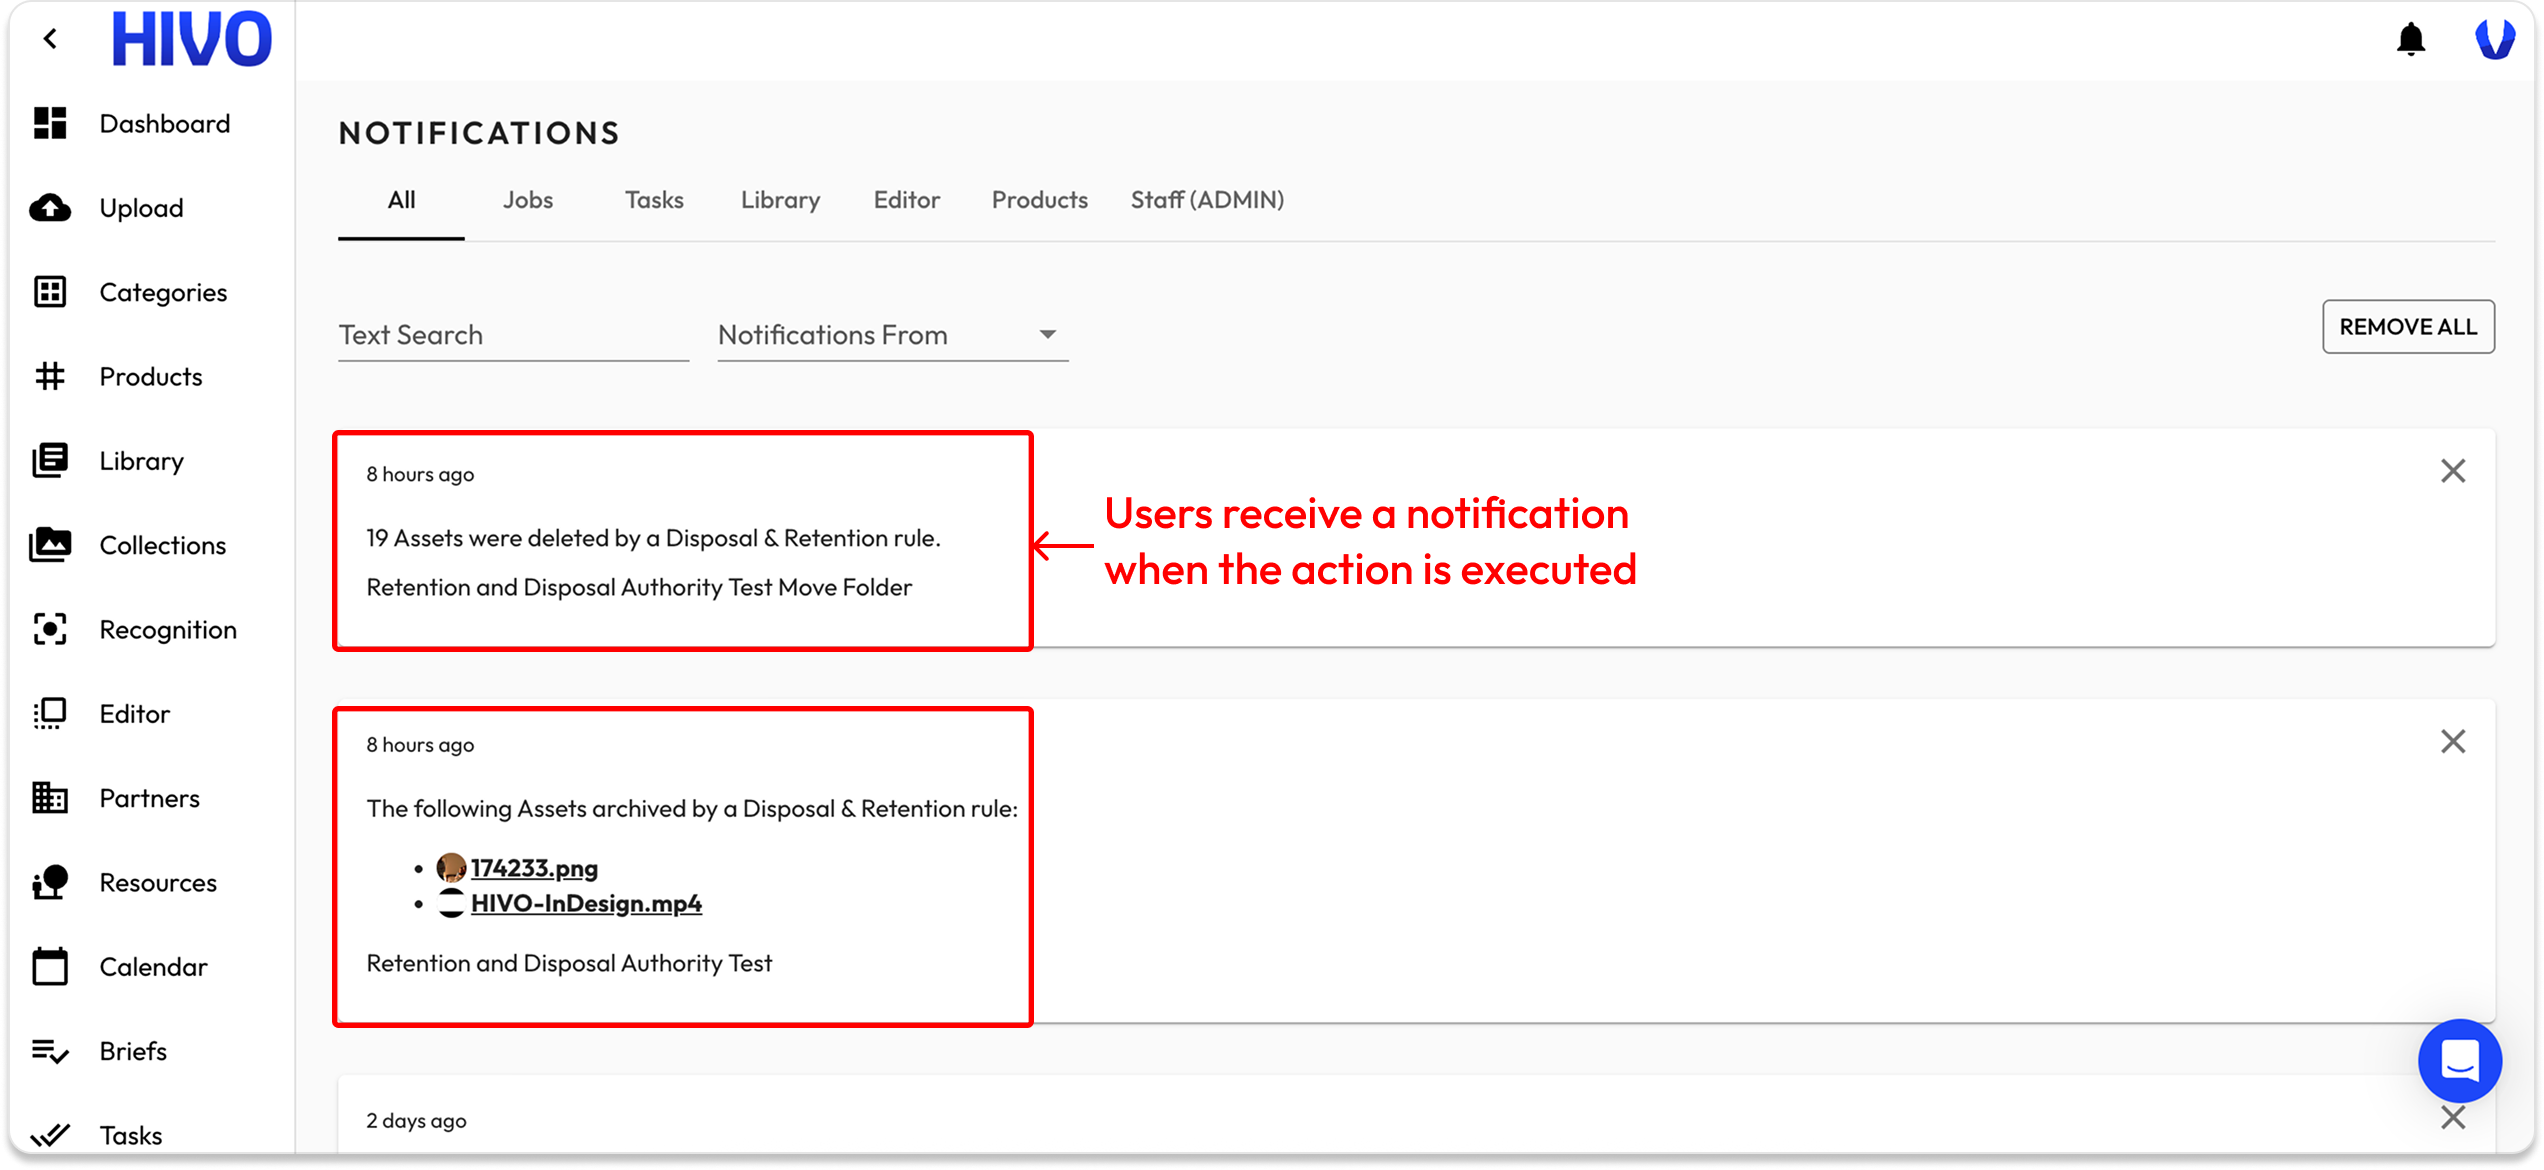Click the user profile avatar icon
The image size is (2544, 1170).
pyautogui.click(x=2494, y=40)
